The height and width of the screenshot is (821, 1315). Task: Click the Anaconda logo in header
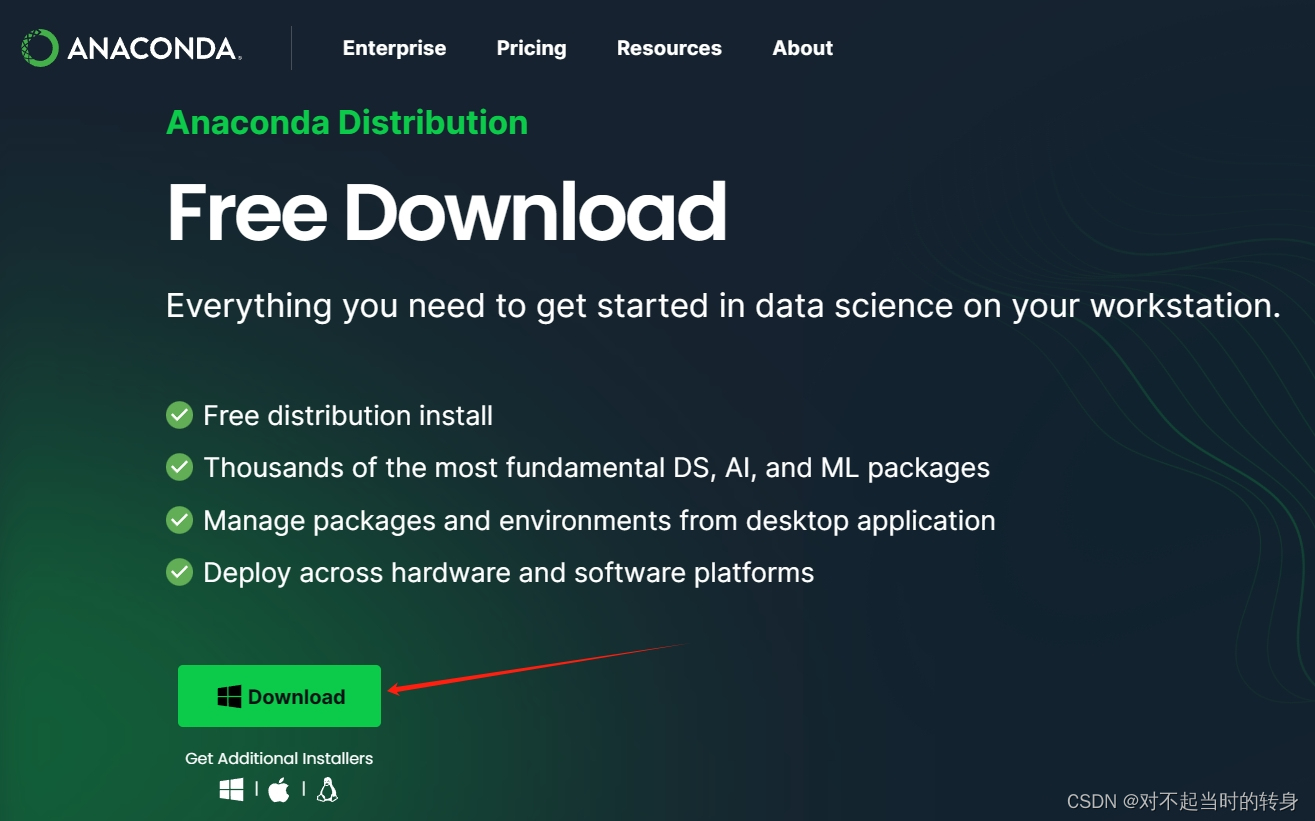click(131, 48)
